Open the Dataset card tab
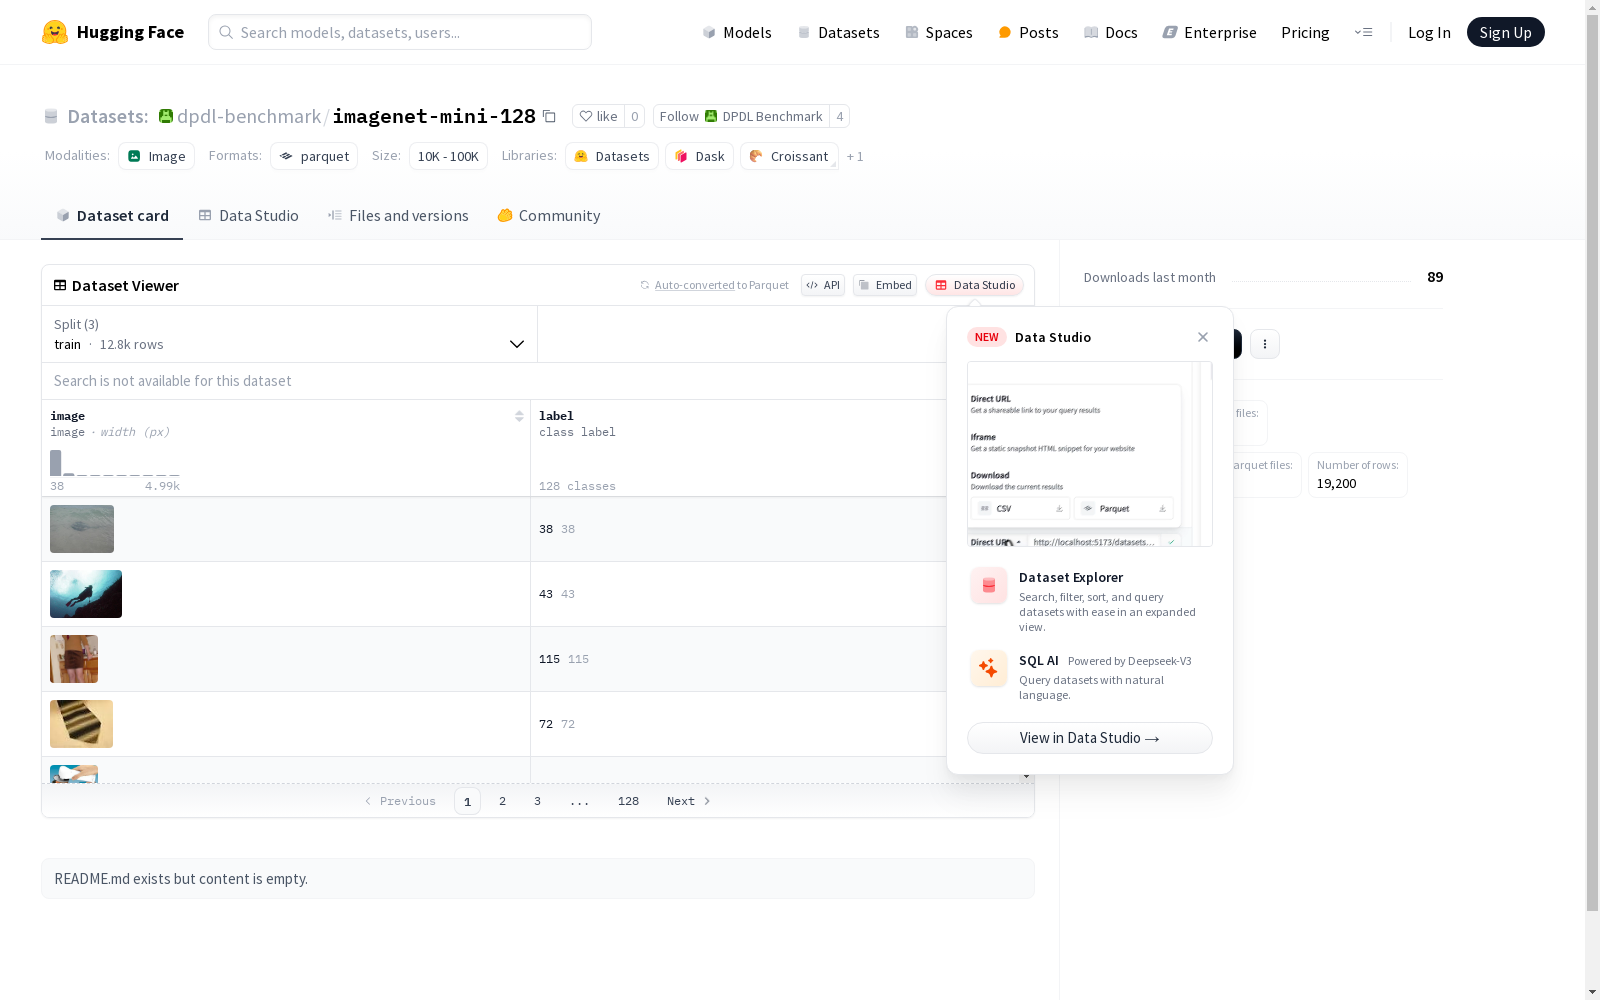The image size is (1600, 1000). 112,216
